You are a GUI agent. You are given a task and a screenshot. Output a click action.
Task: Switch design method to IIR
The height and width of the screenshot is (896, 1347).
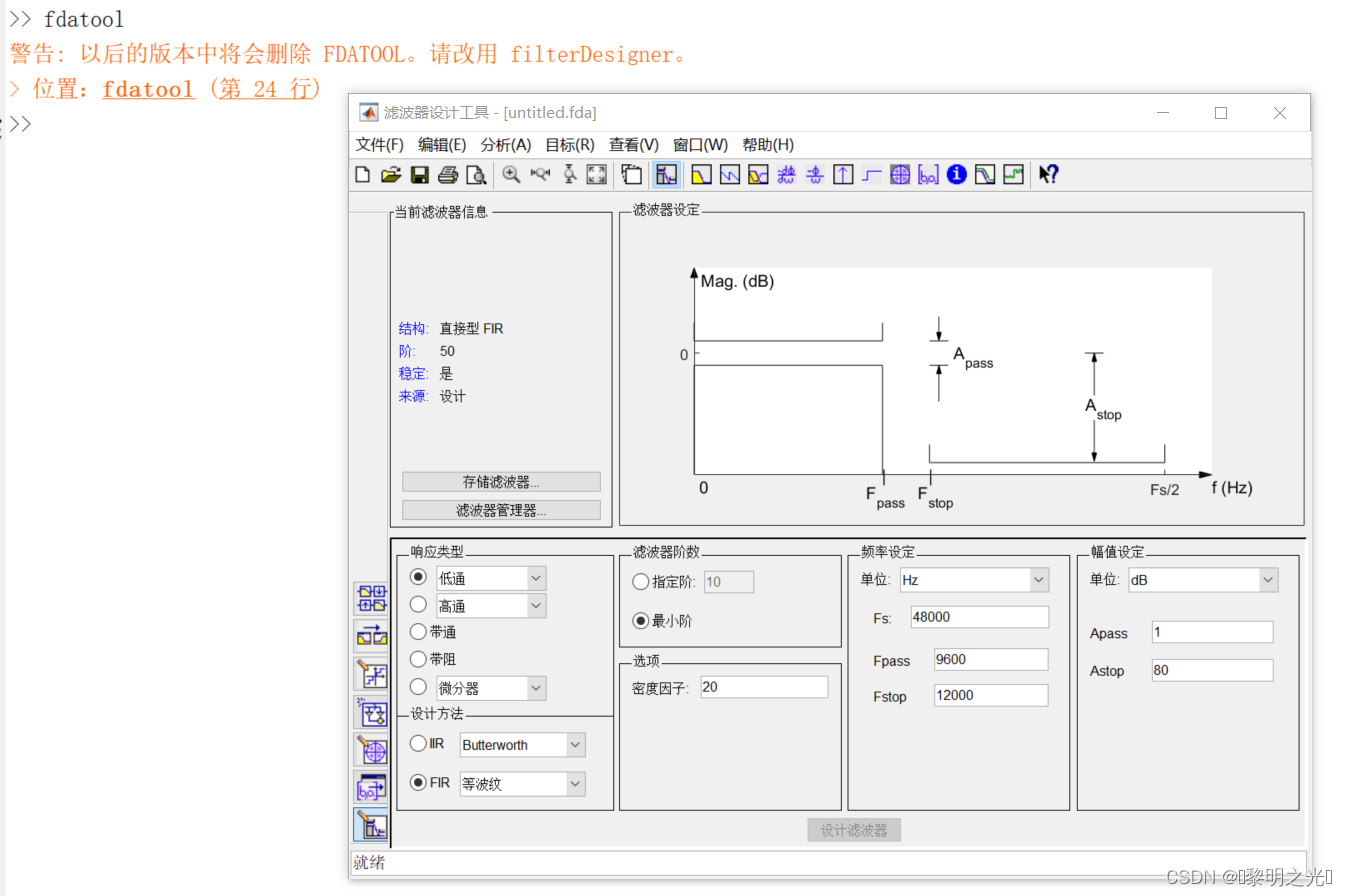(418, 744)
